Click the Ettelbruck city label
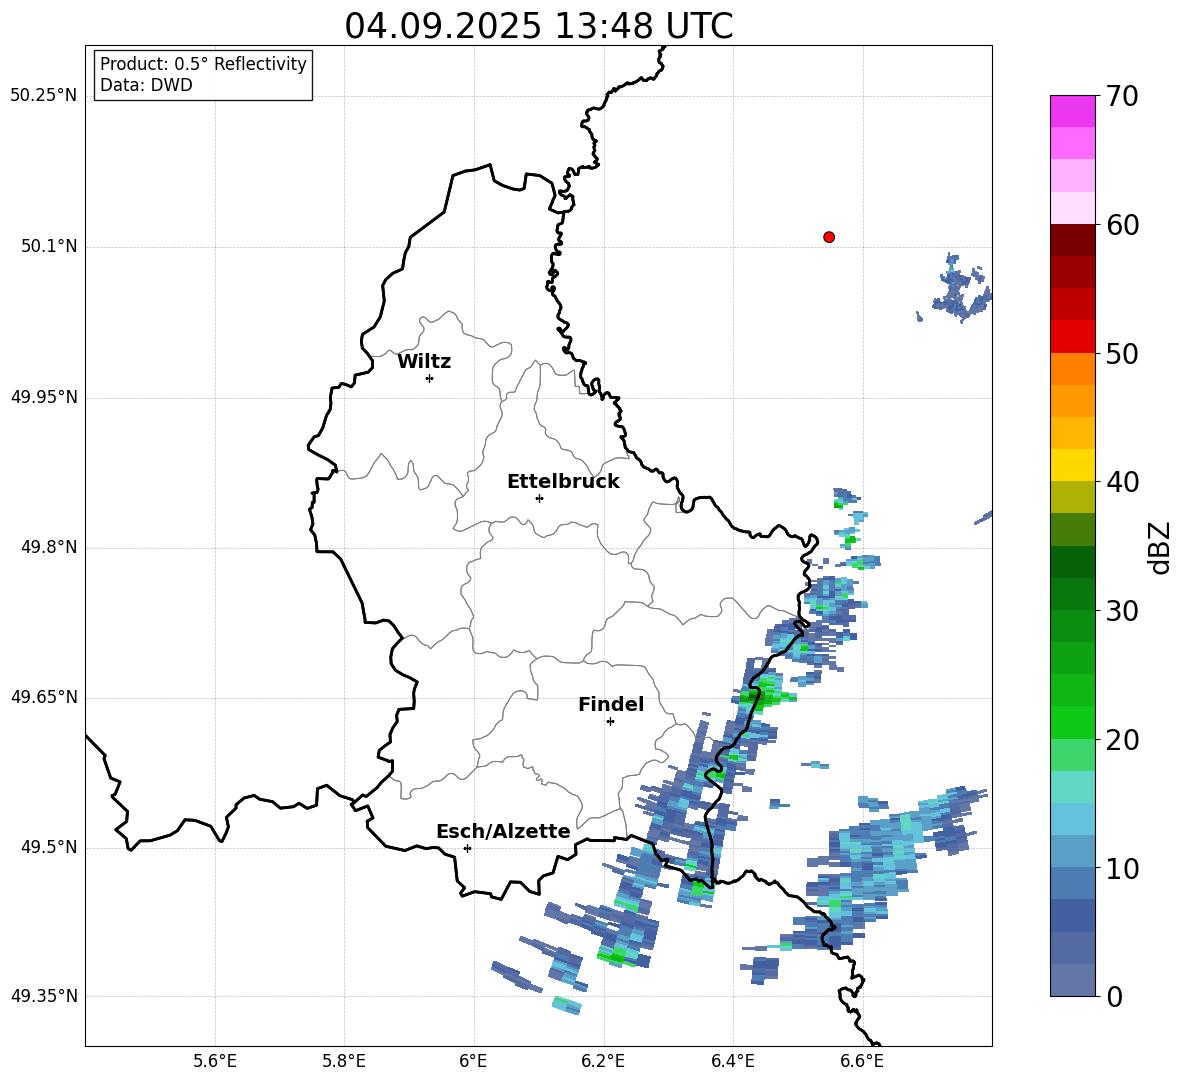Image resolution: width=1184 pixels, height=1081 pixels. 563,482
